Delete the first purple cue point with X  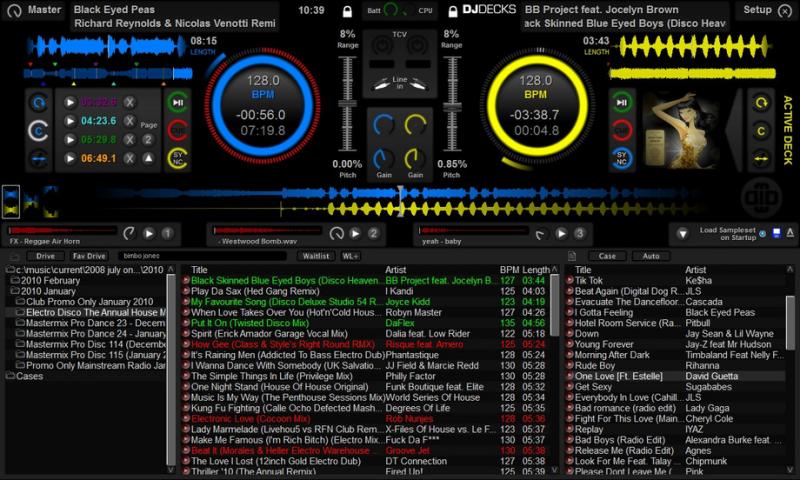click(130, 102)
